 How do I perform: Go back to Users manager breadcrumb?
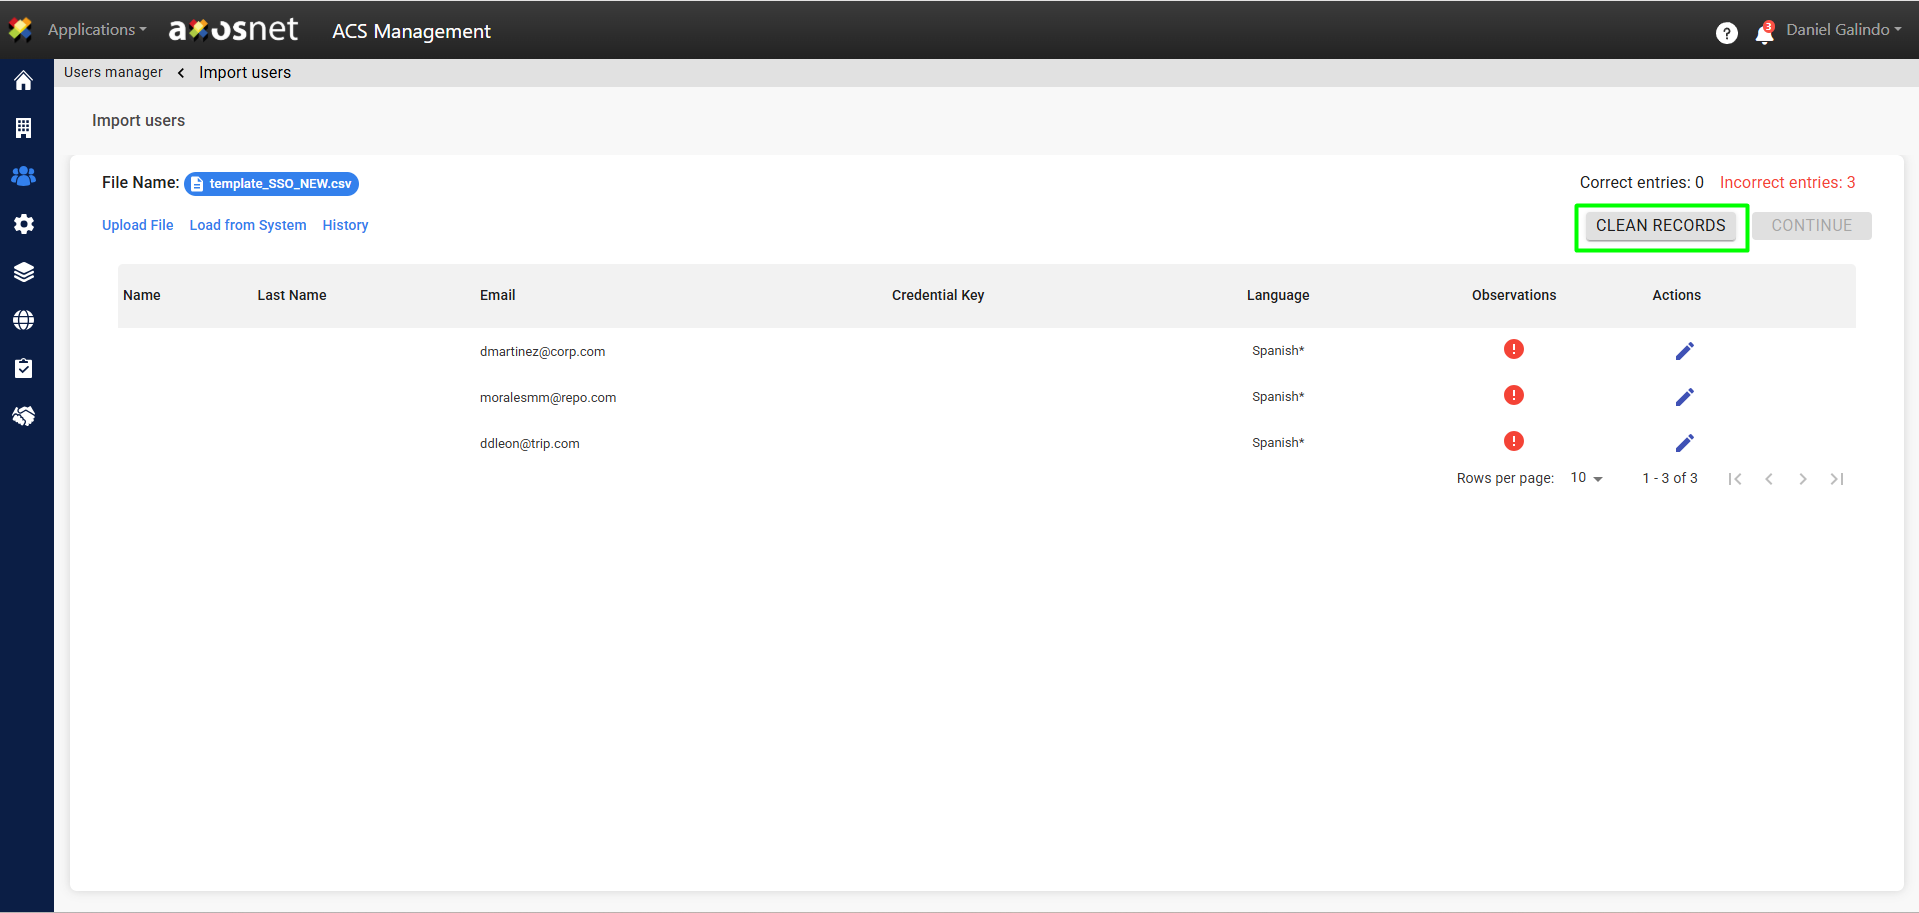point(113,72)
